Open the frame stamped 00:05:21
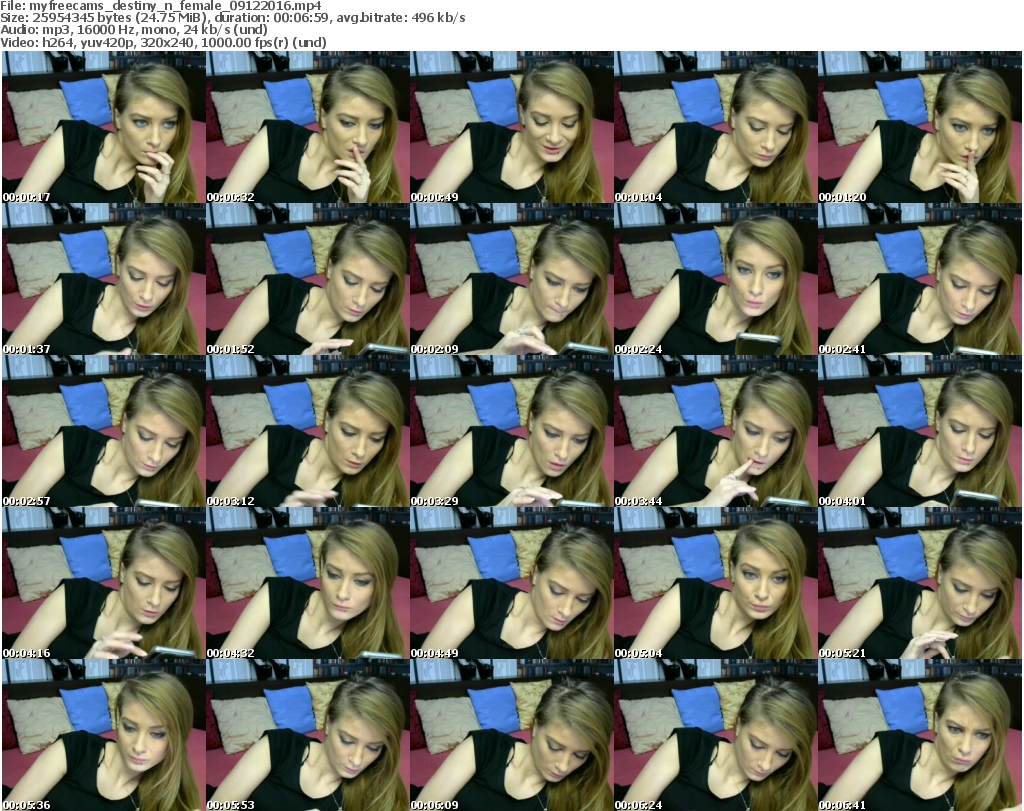The height and width of the screenshot is (811, 1024). coord(918,583)
